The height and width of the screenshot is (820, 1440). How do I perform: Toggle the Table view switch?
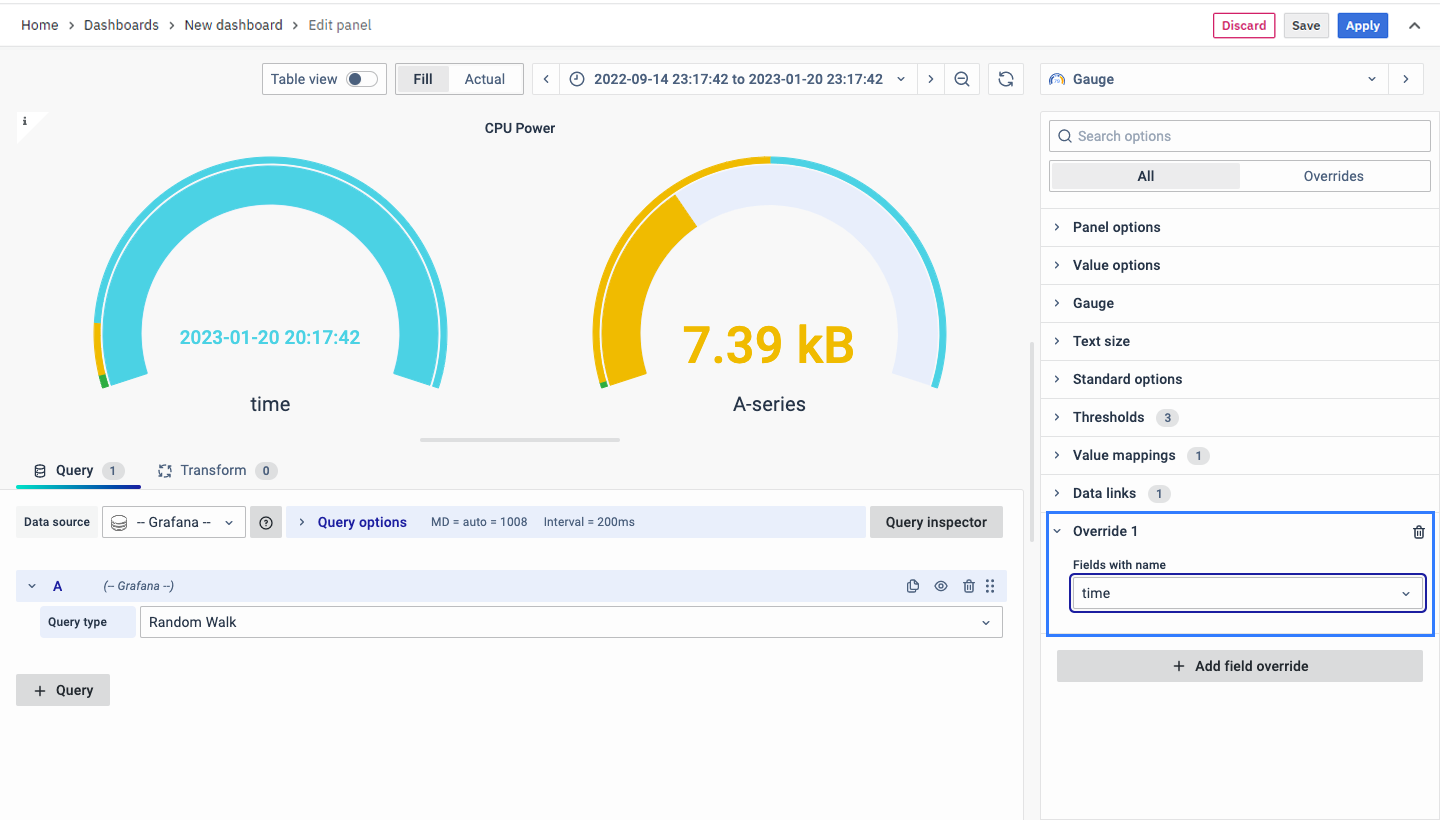[x=361, y=79]
